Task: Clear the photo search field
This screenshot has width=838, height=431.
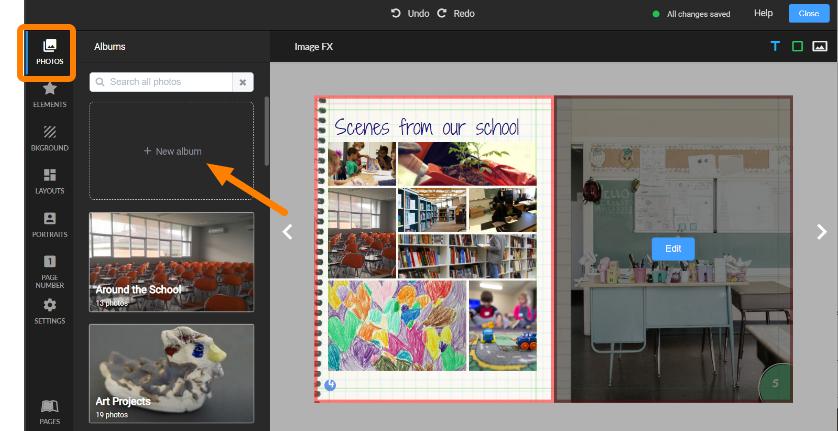Action: point(243,82)
